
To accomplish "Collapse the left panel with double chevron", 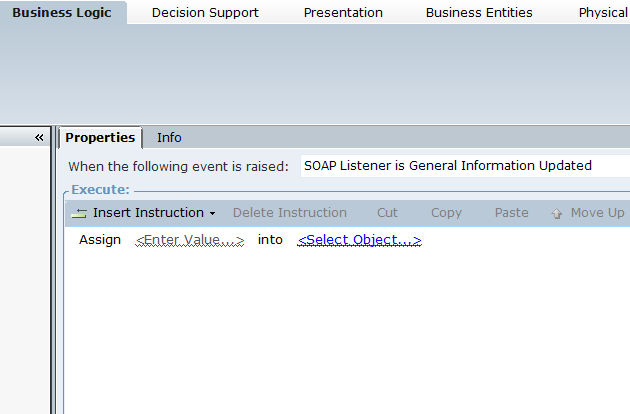I will pos(39,137).
